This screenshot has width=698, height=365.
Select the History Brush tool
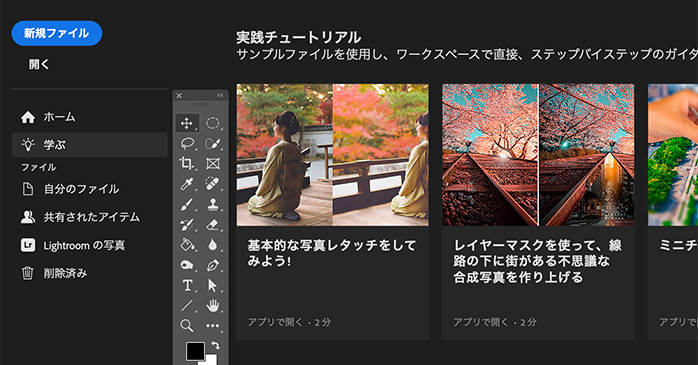[187, 224]
